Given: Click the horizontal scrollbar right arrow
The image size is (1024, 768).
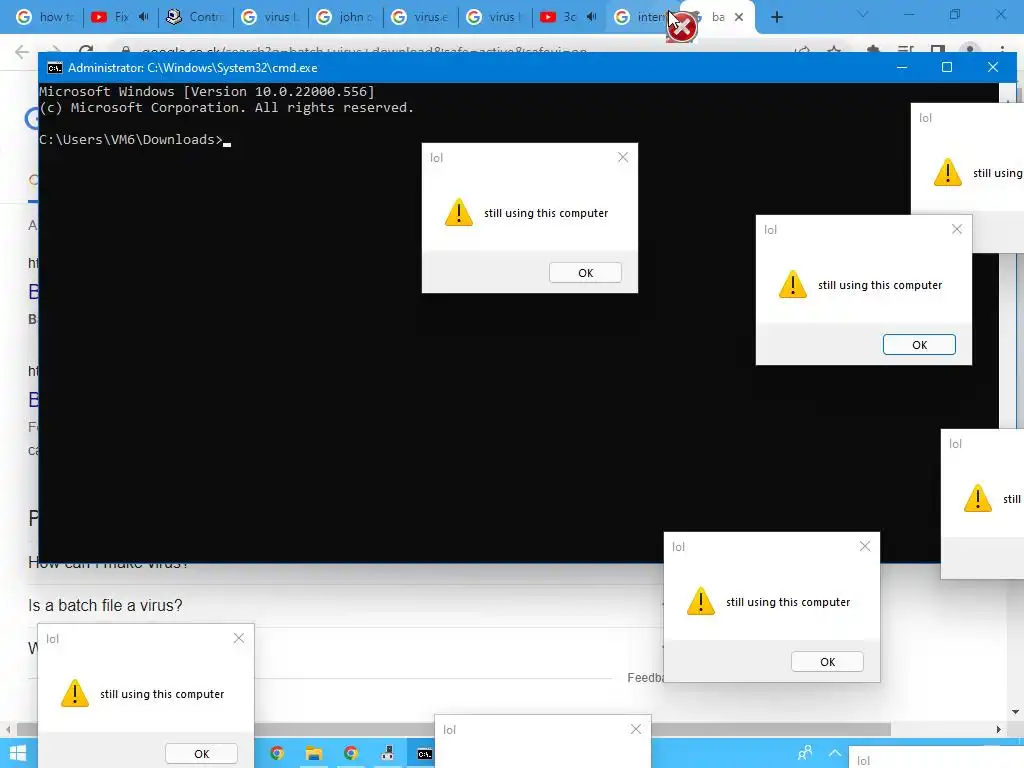Looking at the screenshot, I should tap(999, 729).
